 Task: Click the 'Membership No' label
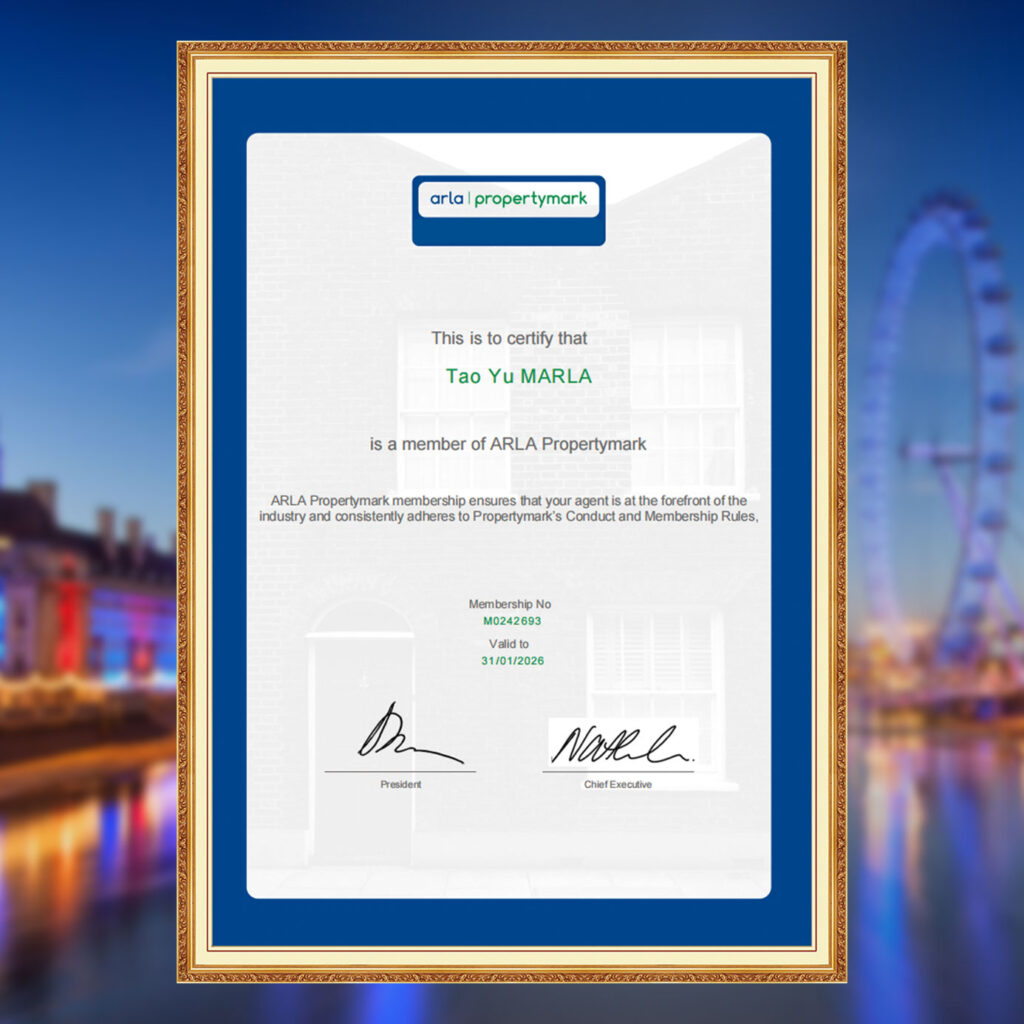click(x=509, y=604)
